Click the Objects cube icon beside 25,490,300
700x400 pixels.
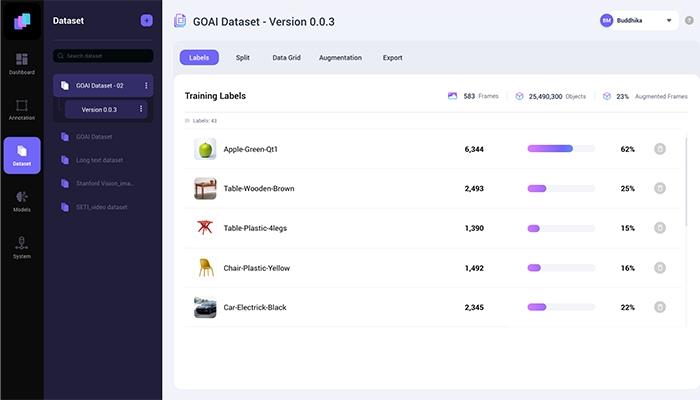[519, 96]
